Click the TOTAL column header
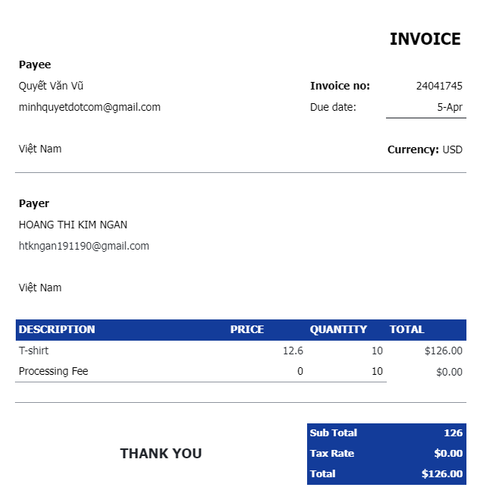Screen dimensions: 489x500 pyautogui.click(x=407, y=329)
